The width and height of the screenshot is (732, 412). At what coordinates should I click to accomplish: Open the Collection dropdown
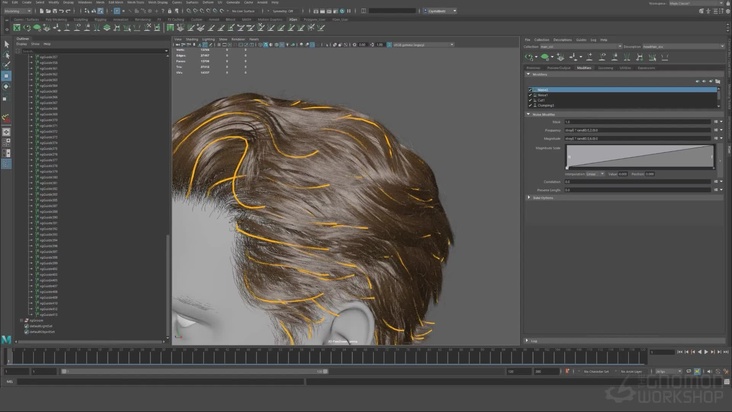(x=581, y=47)
